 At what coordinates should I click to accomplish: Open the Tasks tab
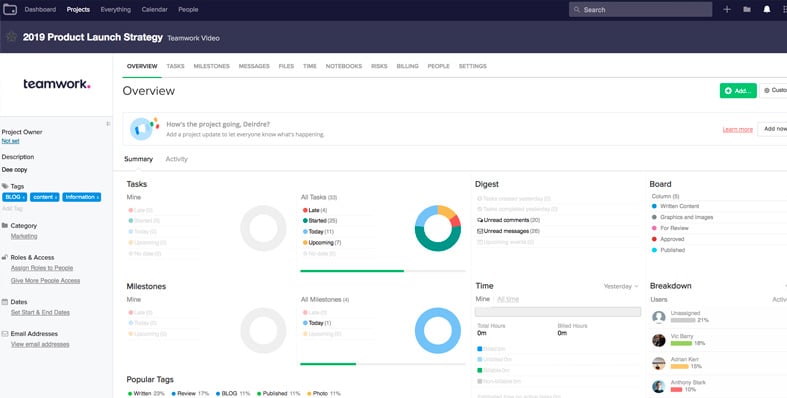point(175,66)
